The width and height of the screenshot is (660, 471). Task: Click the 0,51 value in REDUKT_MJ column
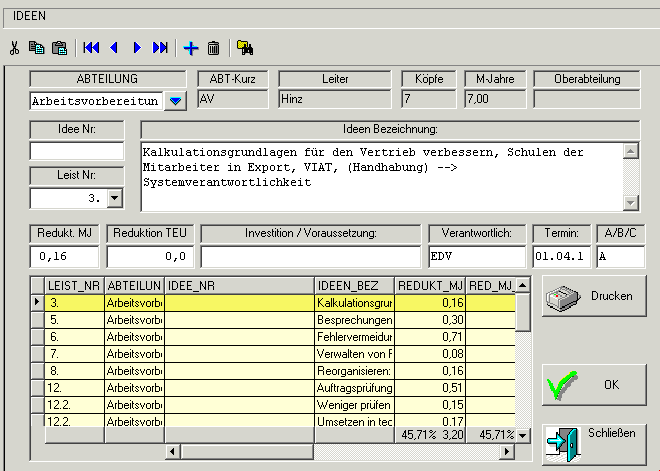click(x=430, y=388)
